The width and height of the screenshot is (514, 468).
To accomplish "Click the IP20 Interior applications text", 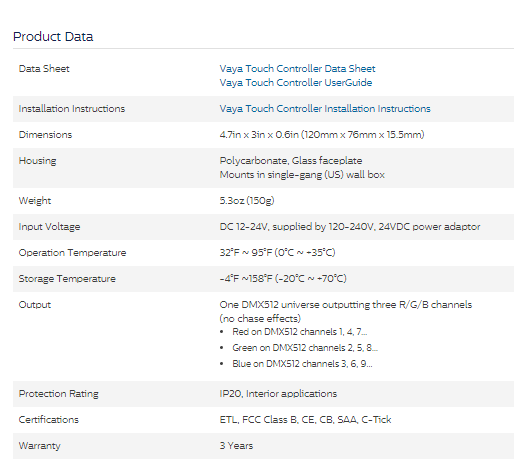I will (278, 394).
